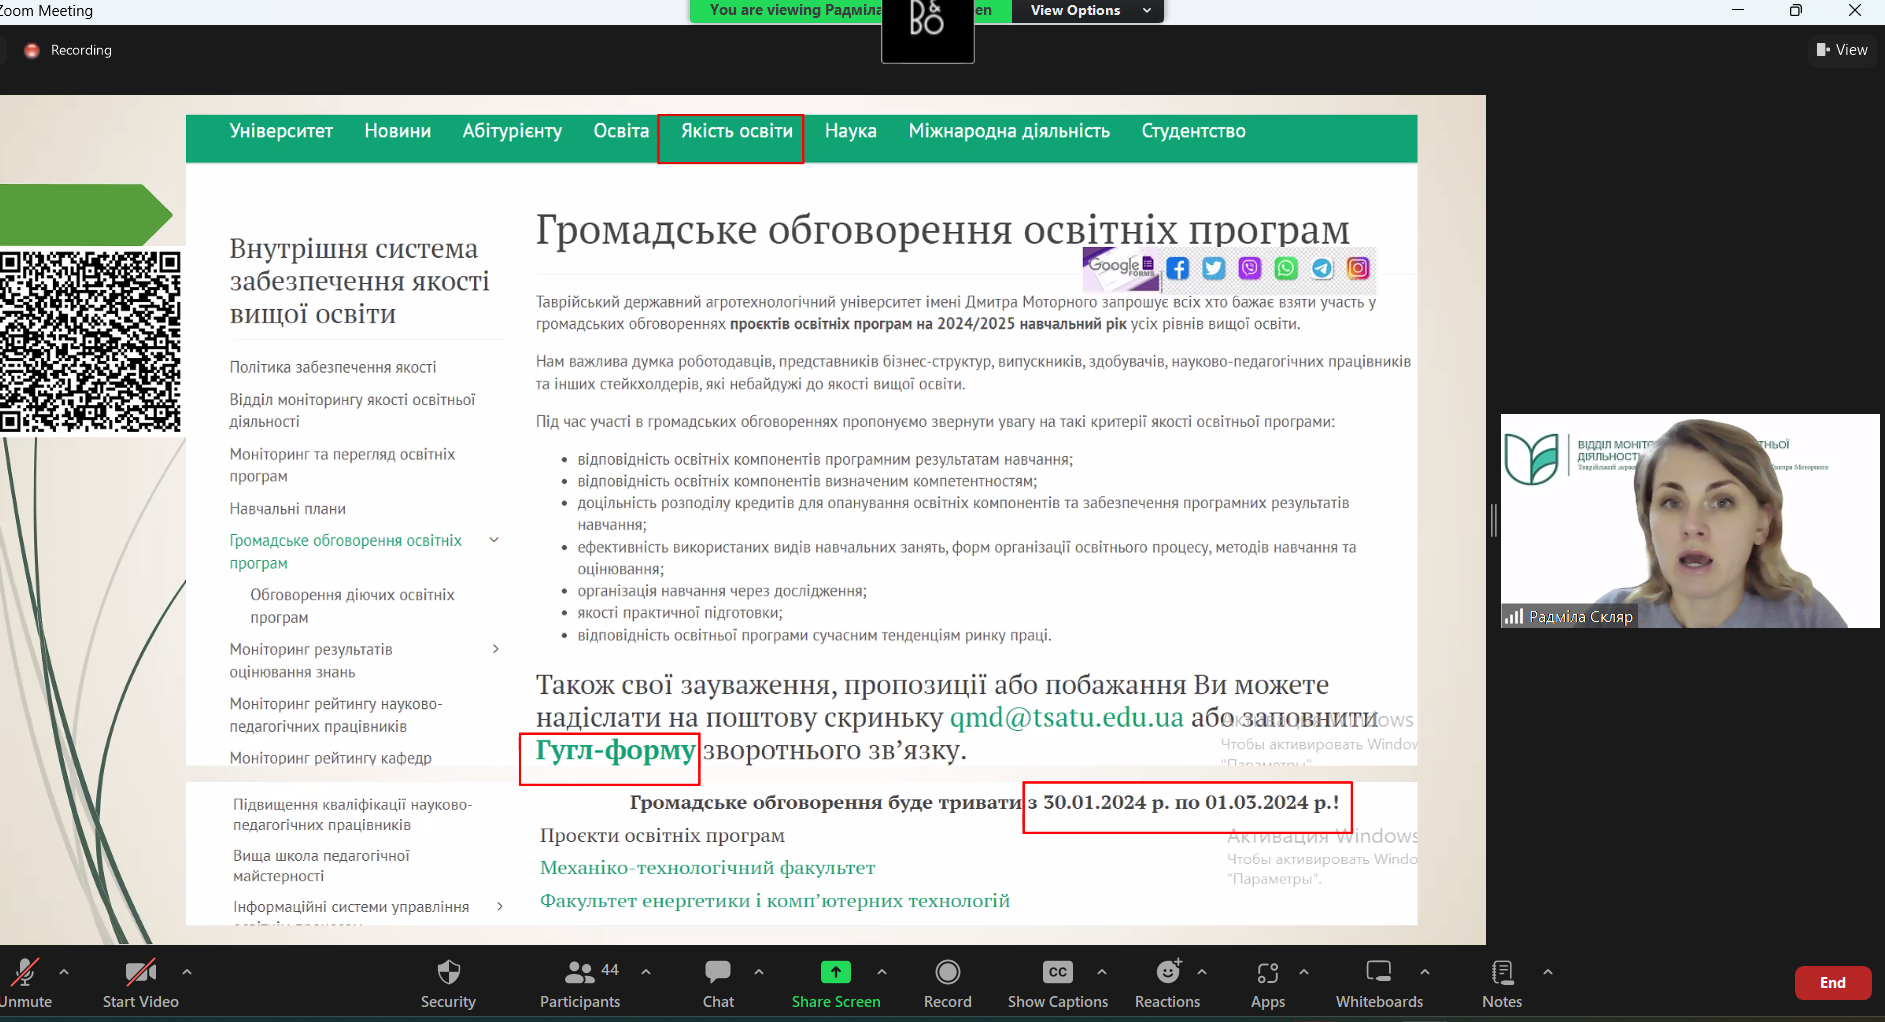Show Captions CC icon
This screenshot has height=1022, width=1885.
tap(1058, 972)
